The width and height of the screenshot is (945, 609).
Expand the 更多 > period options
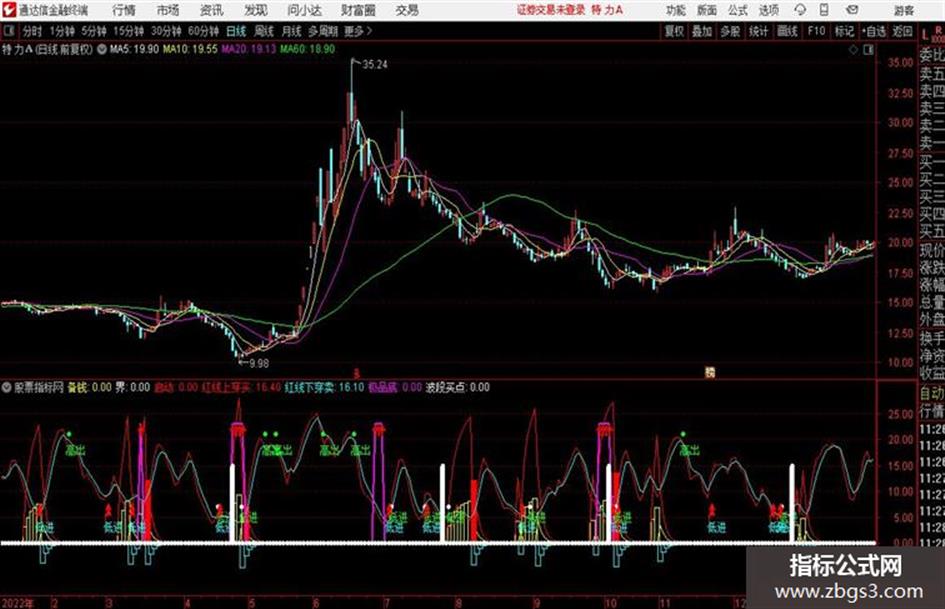(358, 31)
